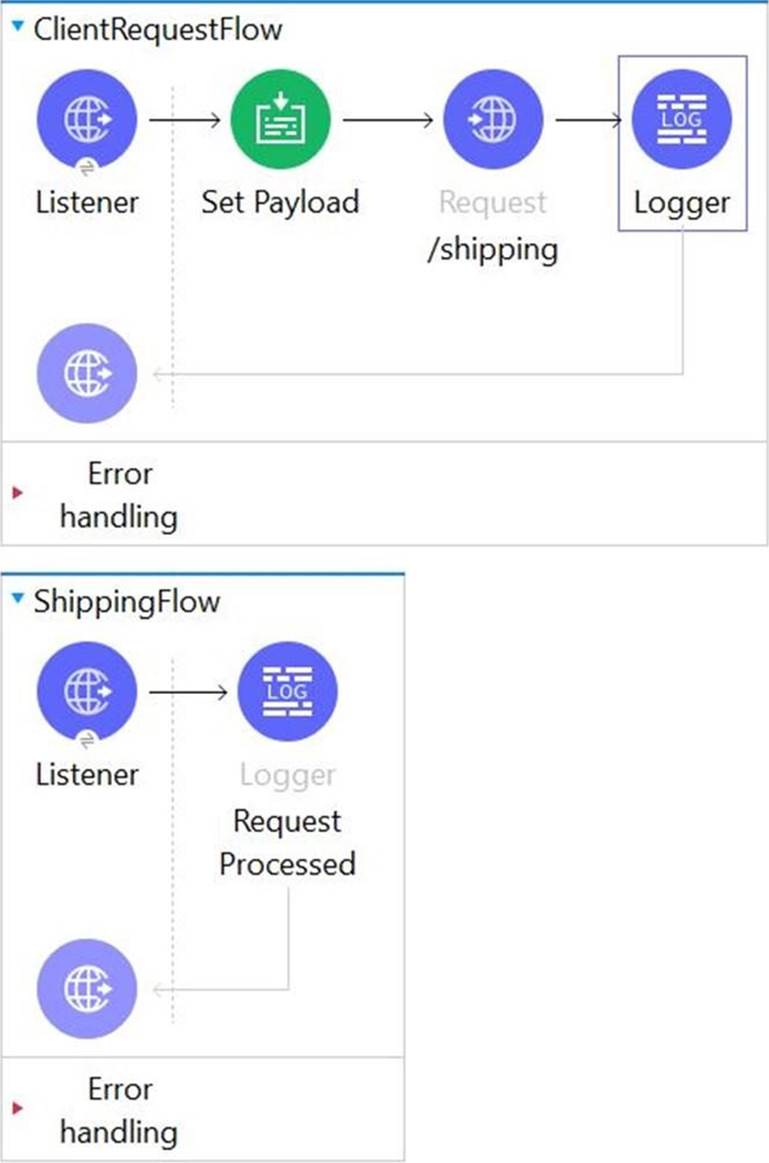The image size is (769, 1163).
Task: Select the Request /shipping HTTP icon
Action: (494, 120)
